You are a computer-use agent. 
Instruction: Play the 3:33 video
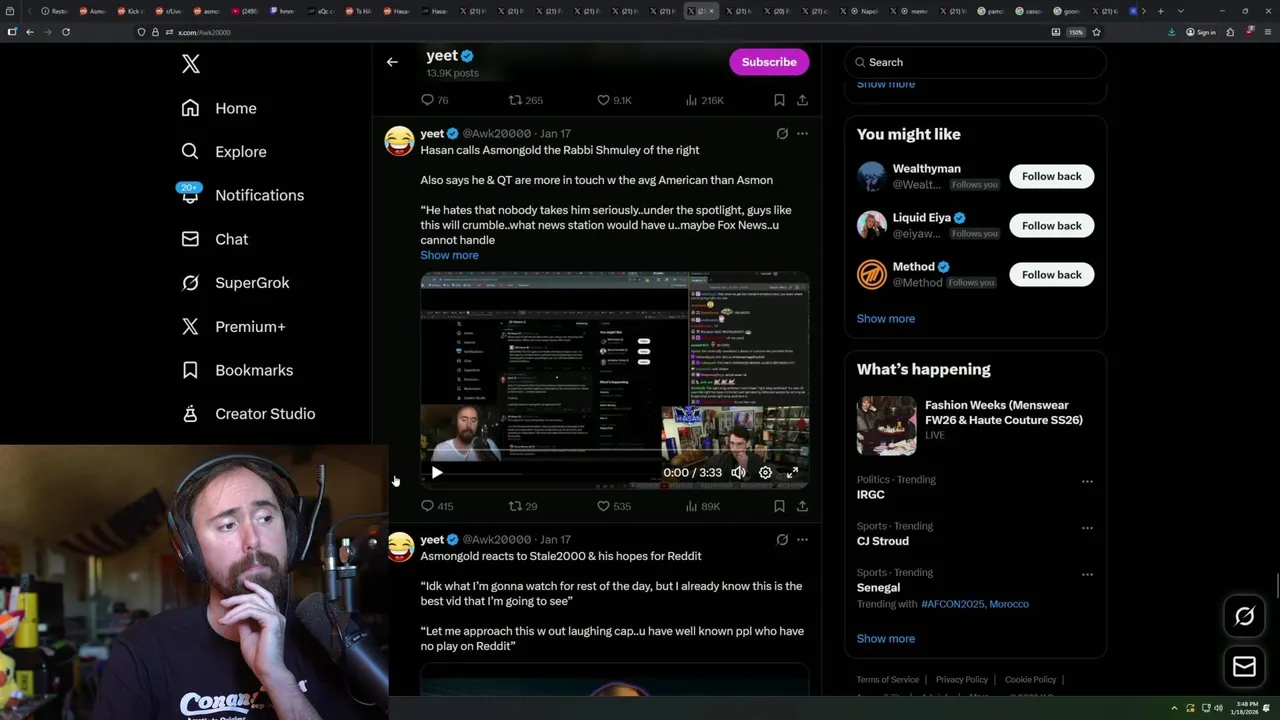click(437, 472)
